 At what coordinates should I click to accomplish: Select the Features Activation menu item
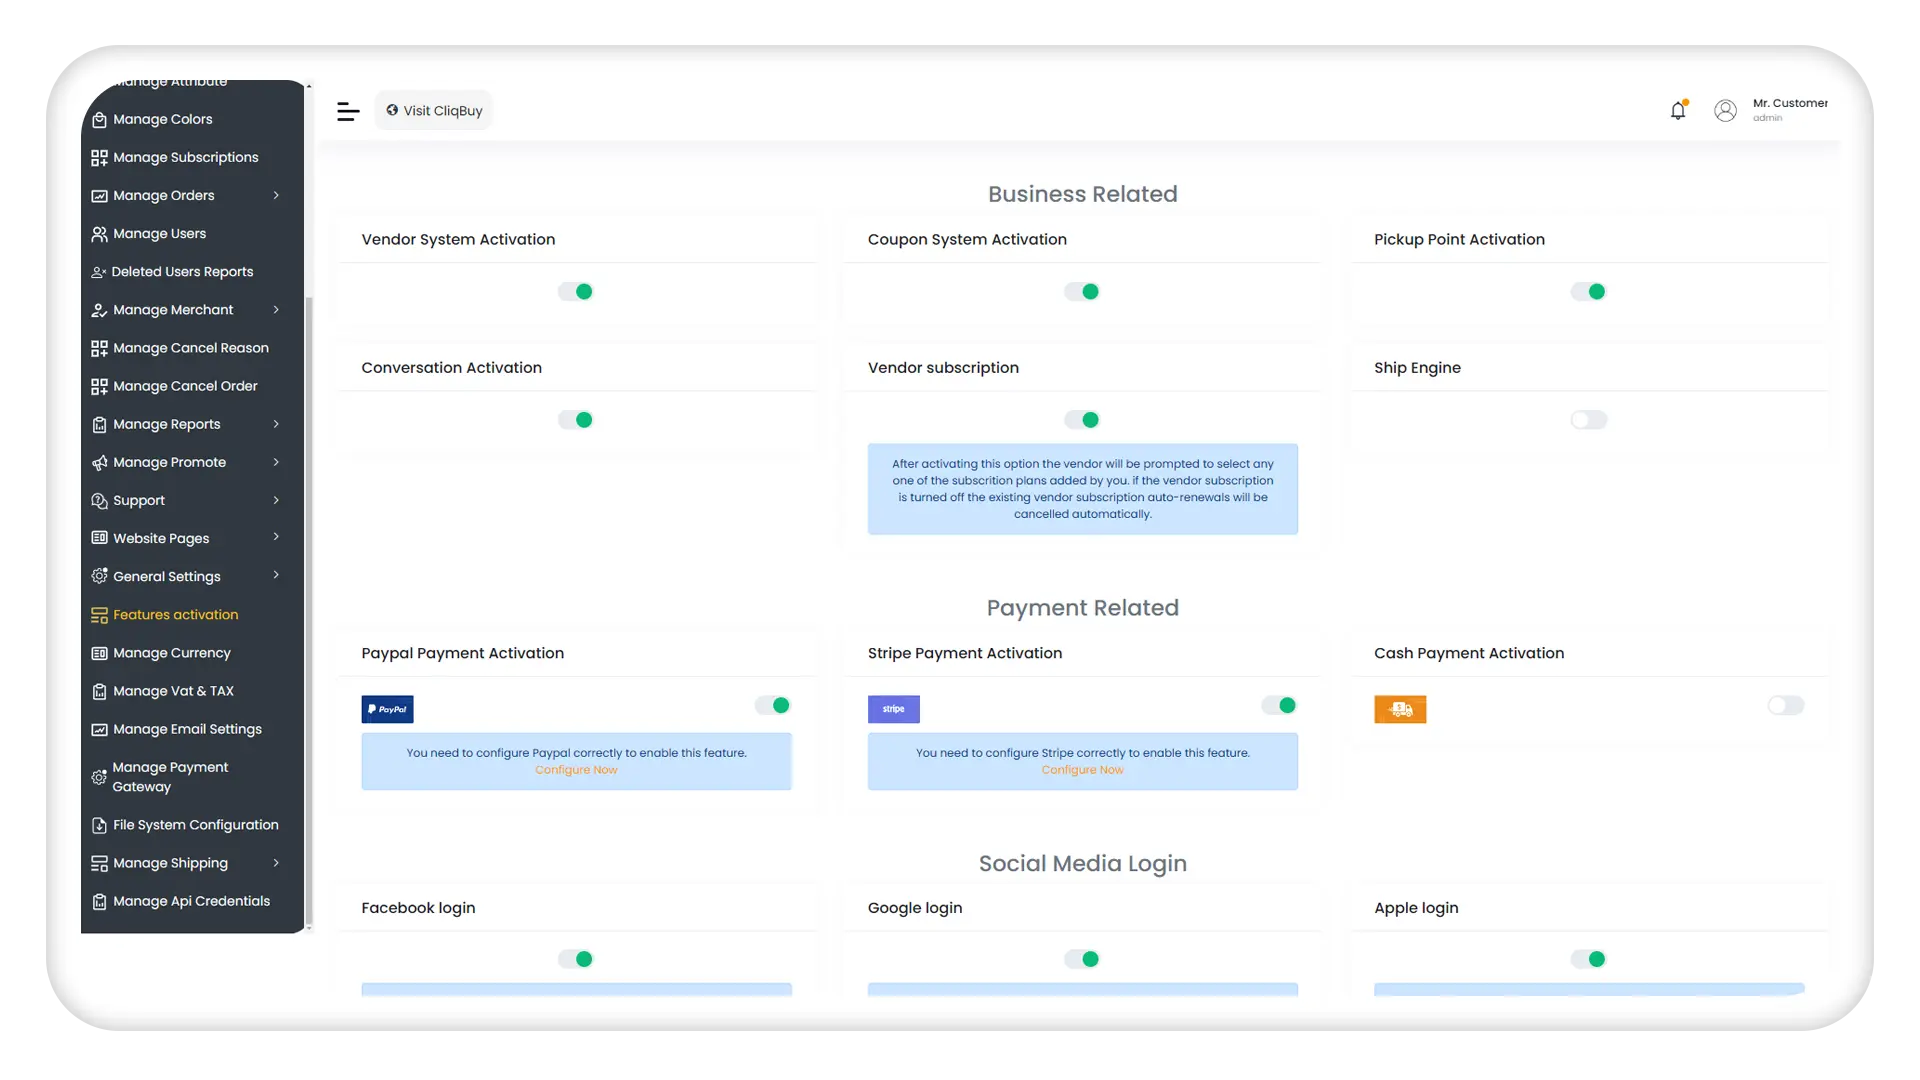[175, 615]
